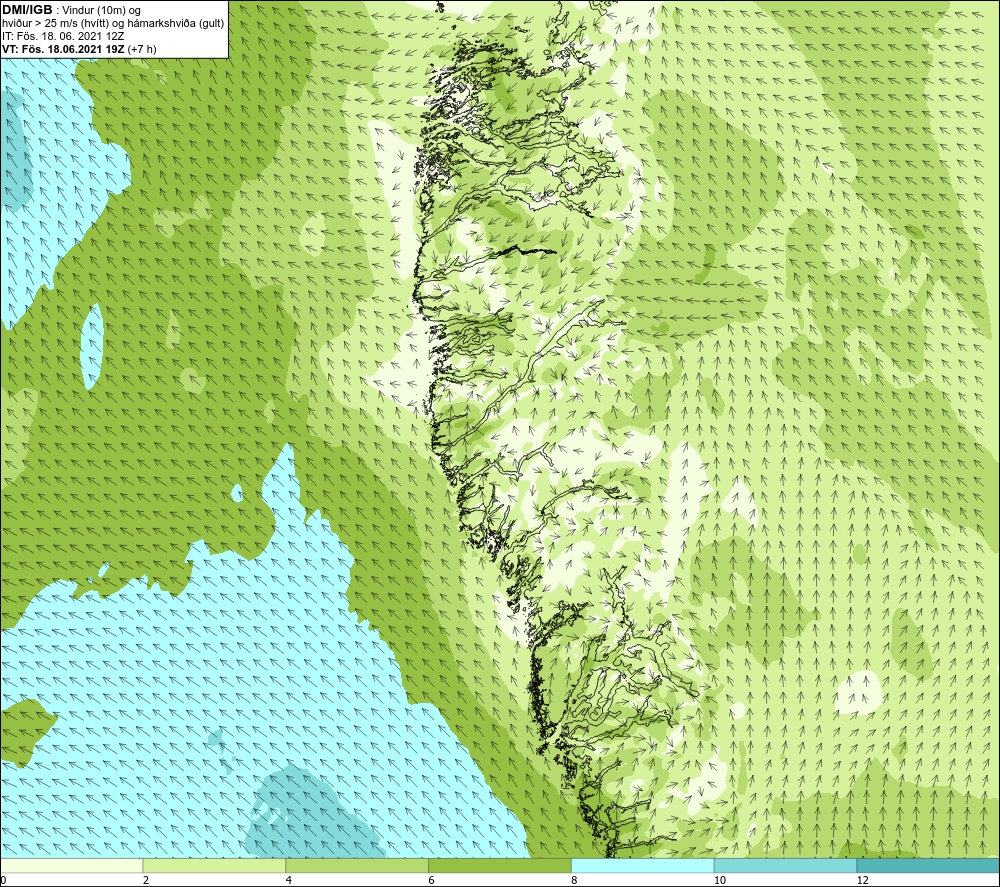The width and height of the screenshot is (1000, 887).
Task: Click the DMI/IGB title text
Action: (27, 10)
